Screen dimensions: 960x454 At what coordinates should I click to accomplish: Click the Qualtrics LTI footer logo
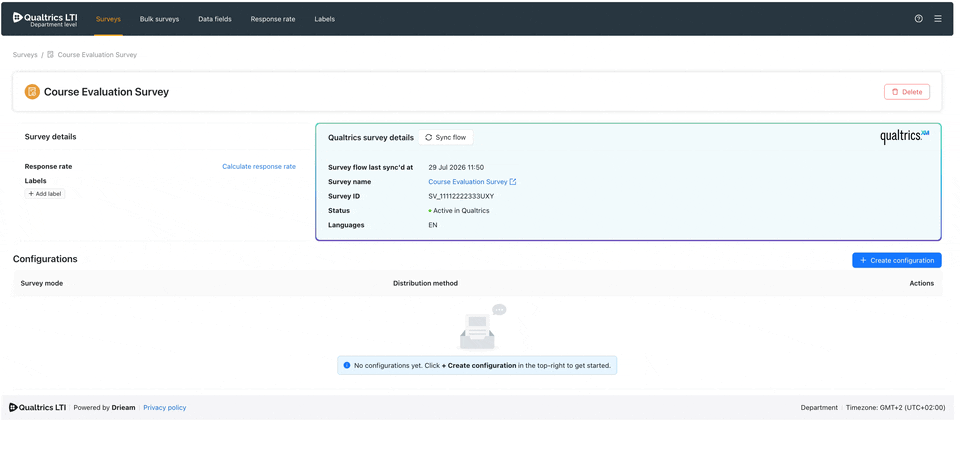point(37,407)
